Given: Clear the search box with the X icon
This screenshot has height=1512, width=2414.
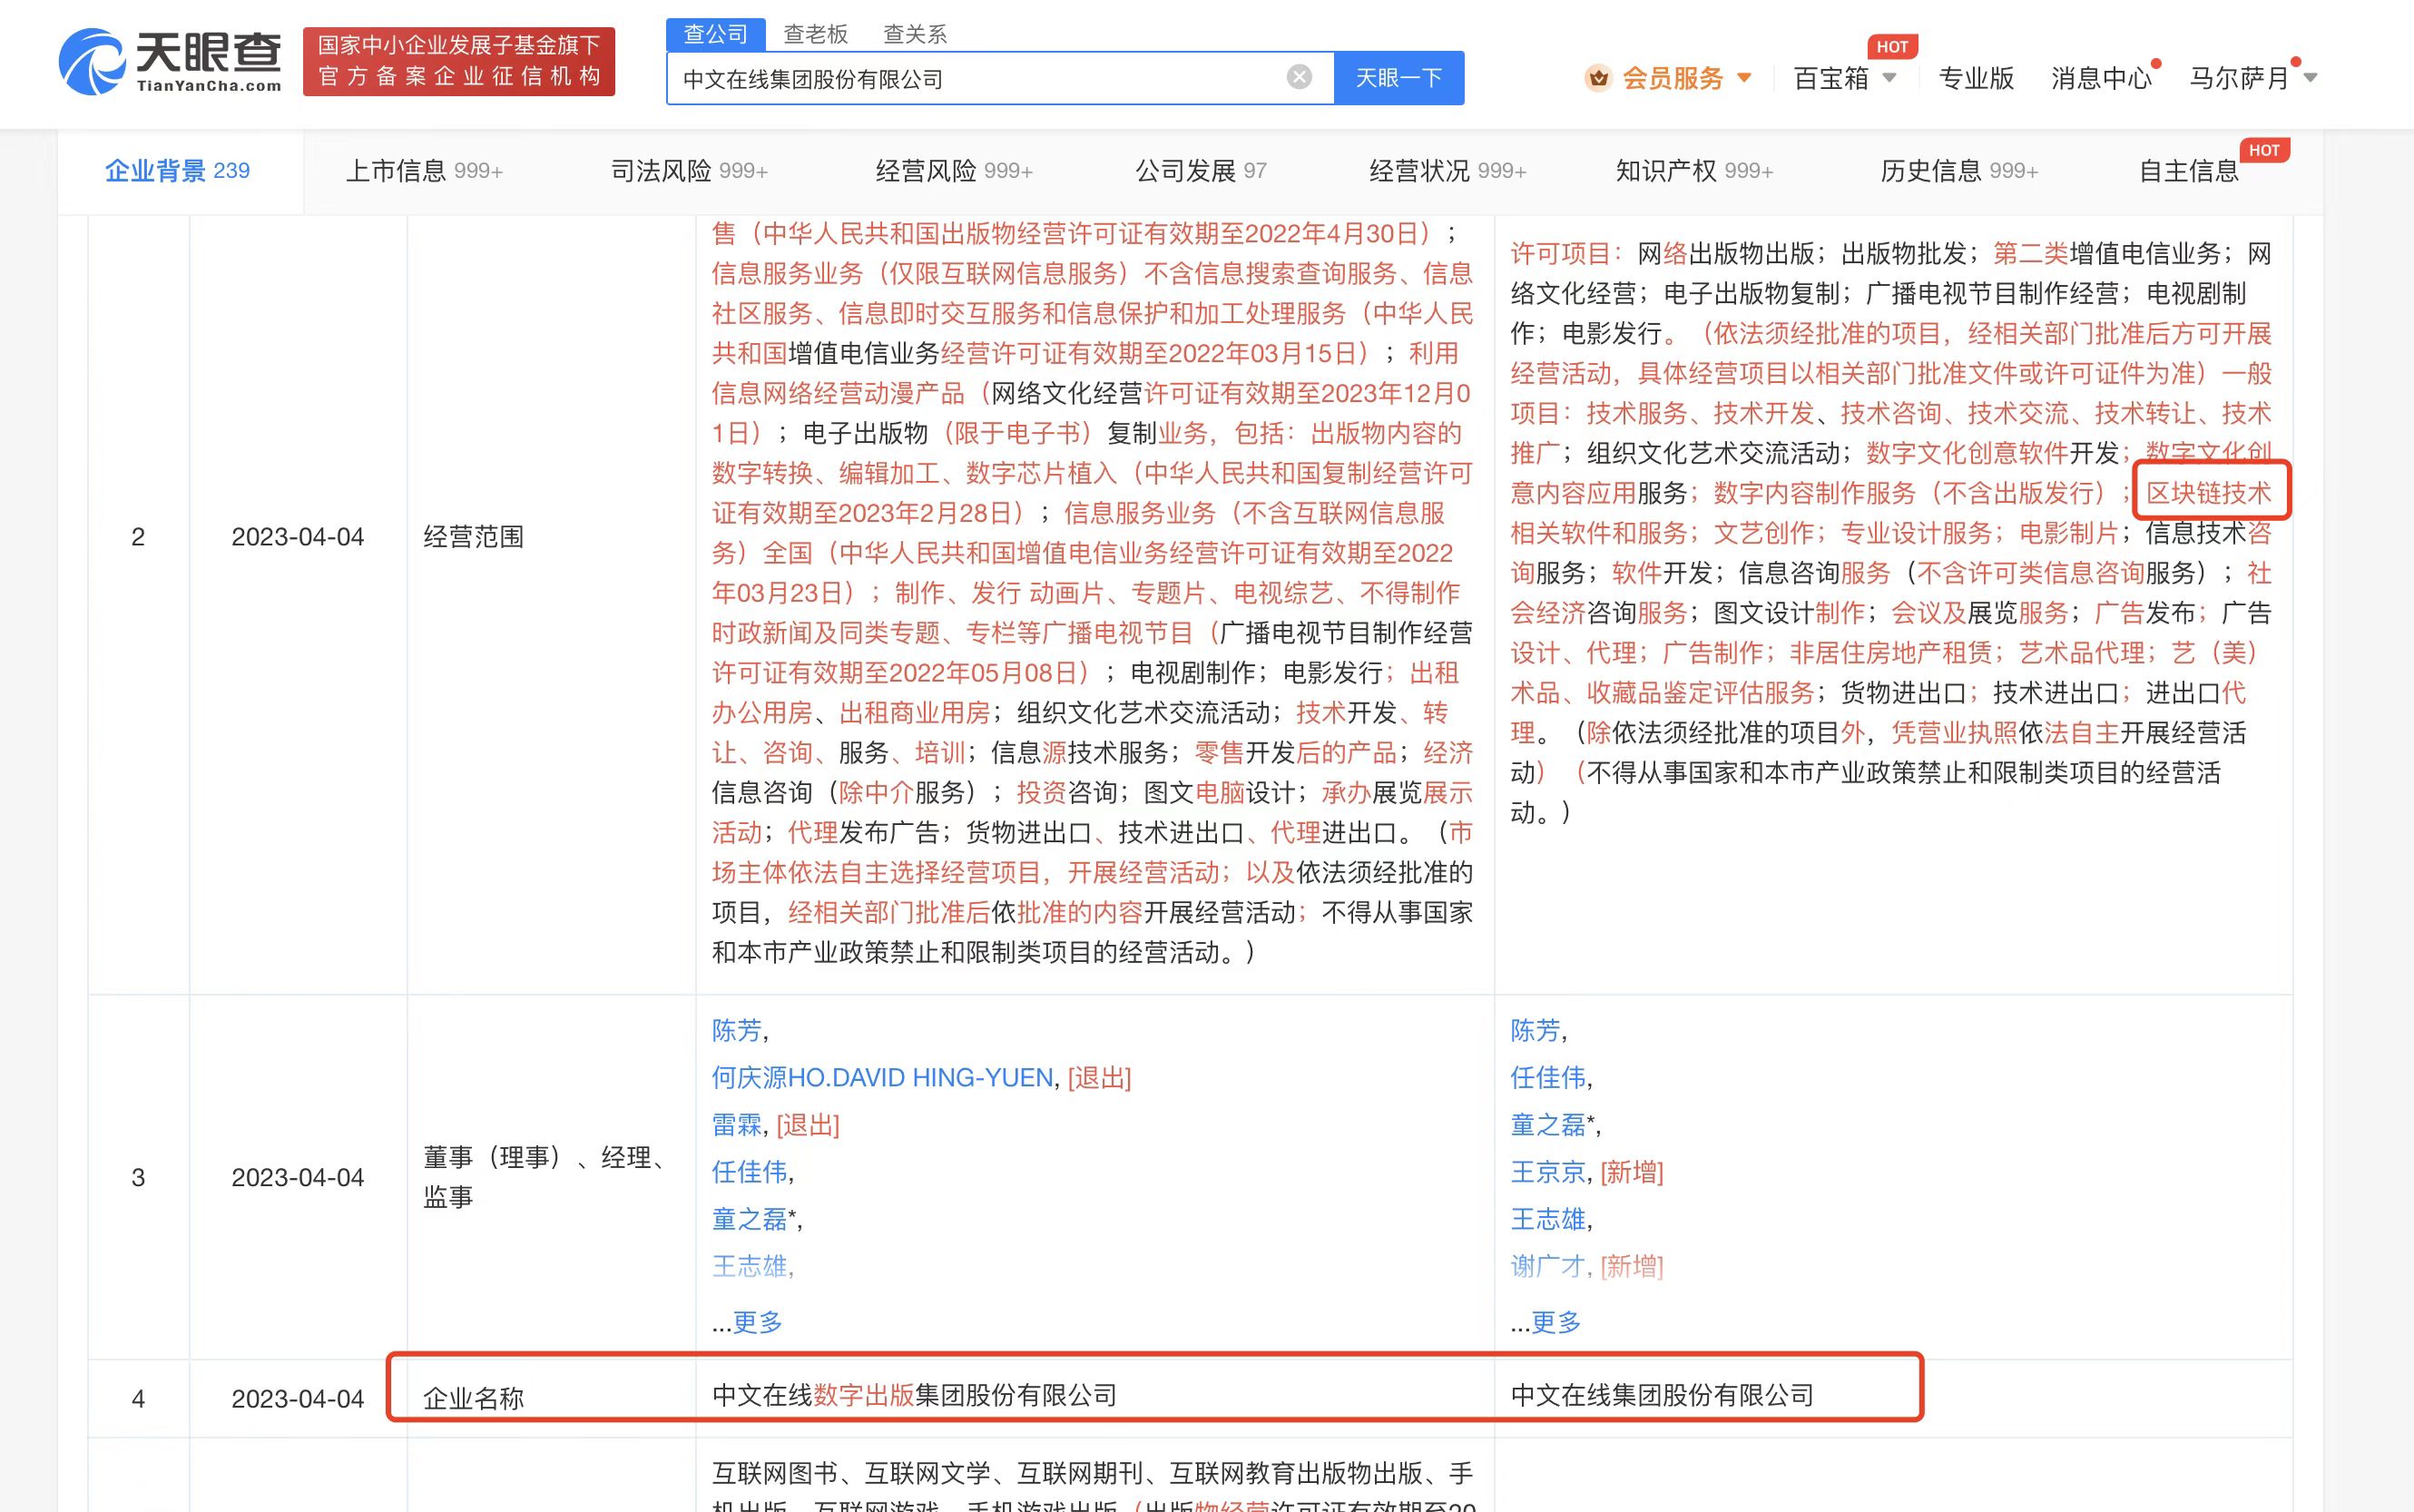Looking at the screenshot, I should (1299, 77).
